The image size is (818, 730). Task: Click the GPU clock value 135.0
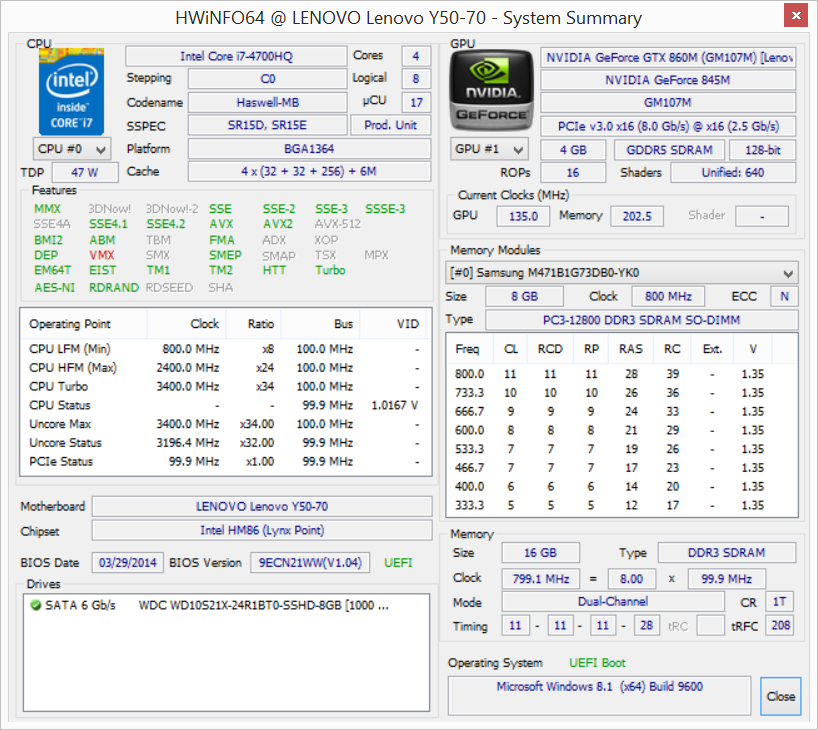[x=523, y=216]
